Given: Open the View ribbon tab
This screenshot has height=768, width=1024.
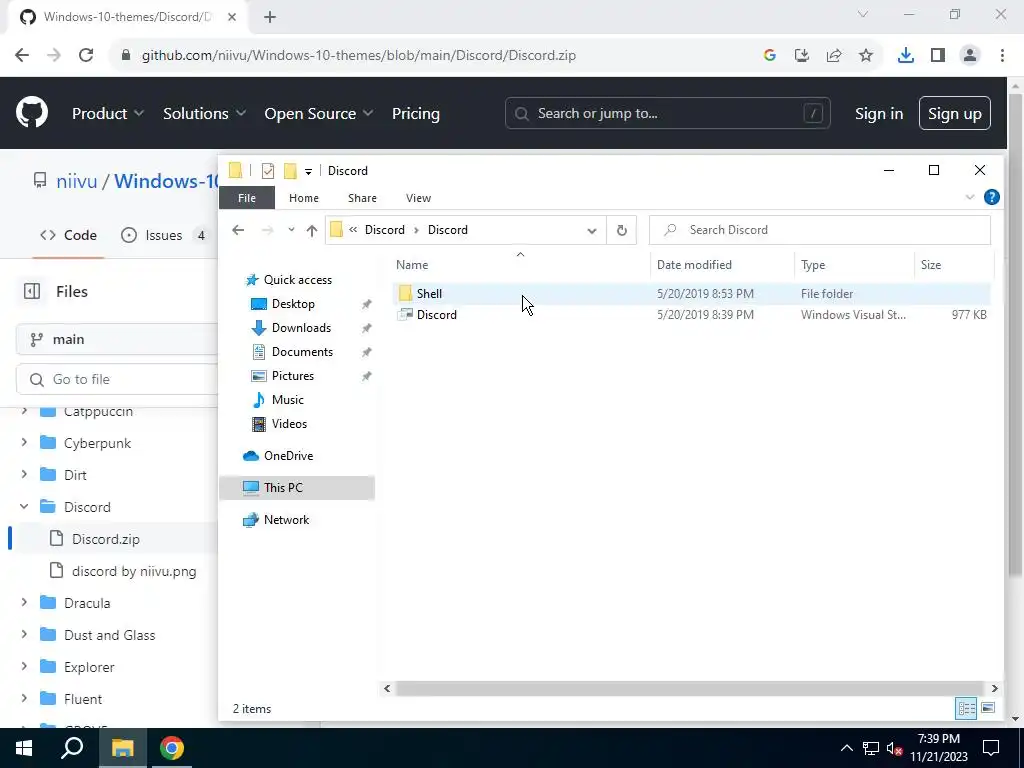Looking at the screenshot, I should click(x=419, y=198).
